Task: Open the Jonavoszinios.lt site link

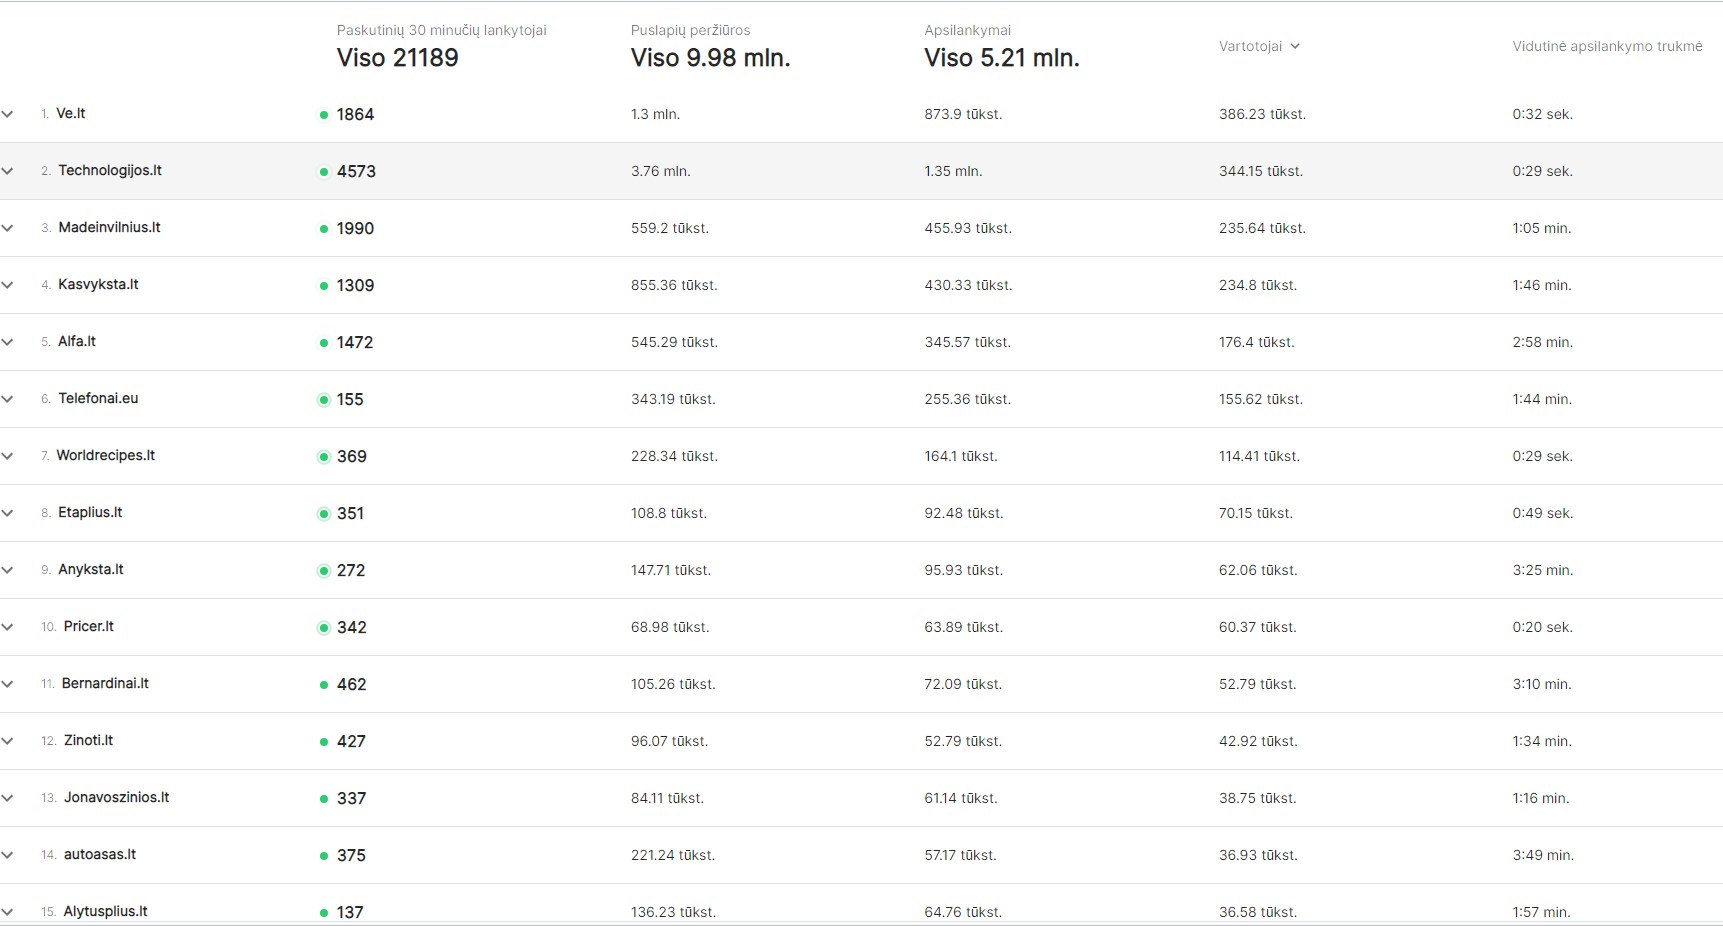Action: pos(116,797)
